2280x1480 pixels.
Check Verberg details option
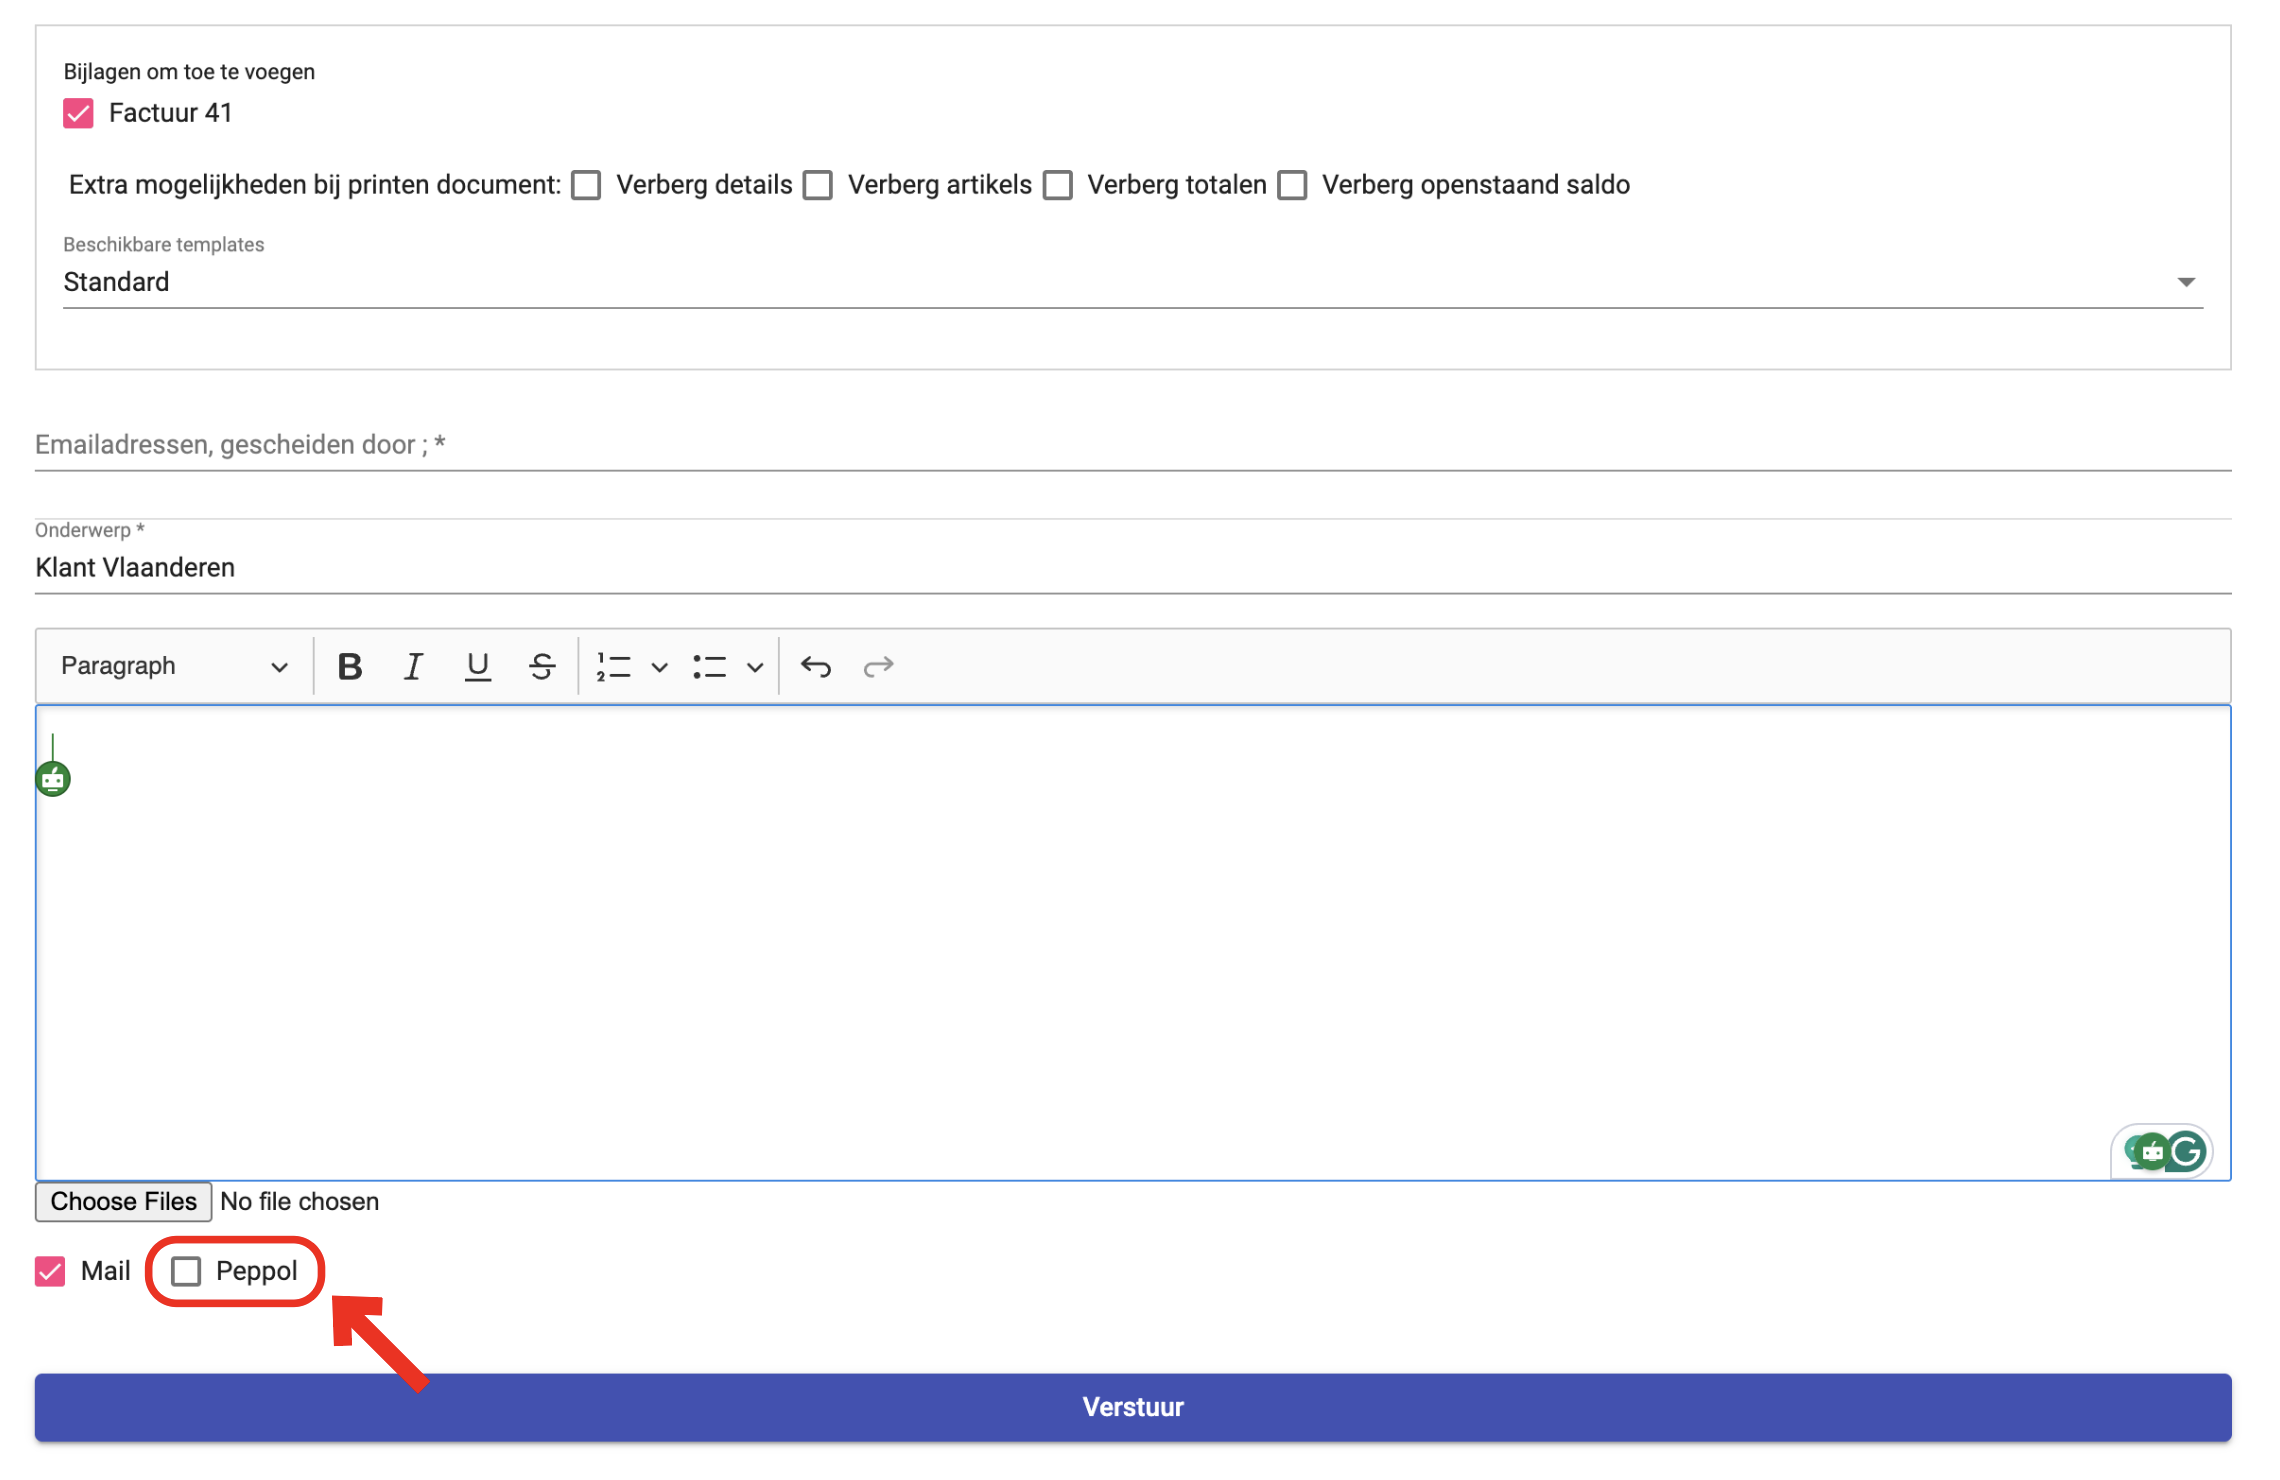tap(586, 185)
